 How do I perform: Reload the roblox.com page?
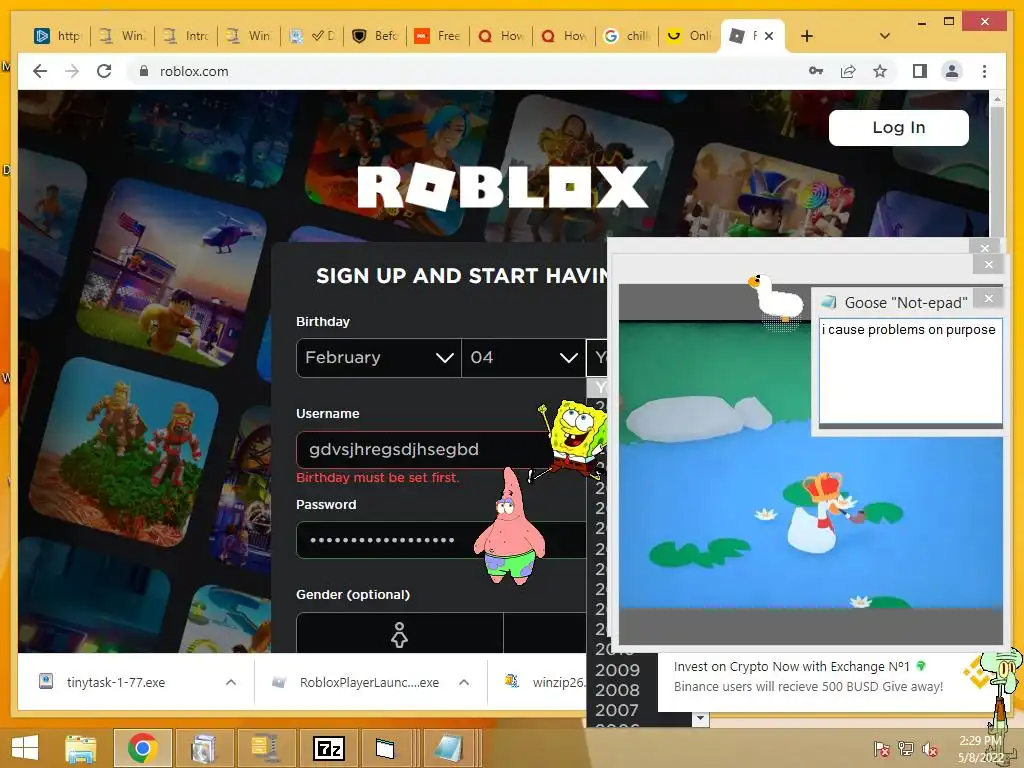pos(104,71)
